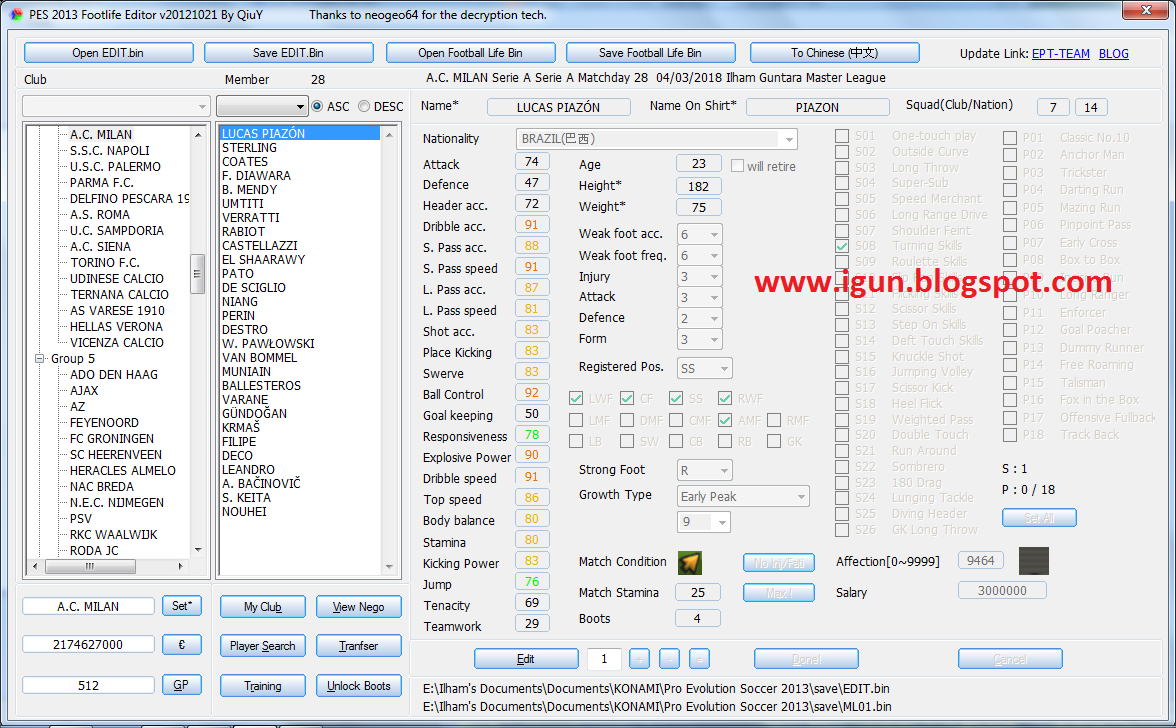Select DESC sort order
1176x728 pixels.
(x=364, y=106)
